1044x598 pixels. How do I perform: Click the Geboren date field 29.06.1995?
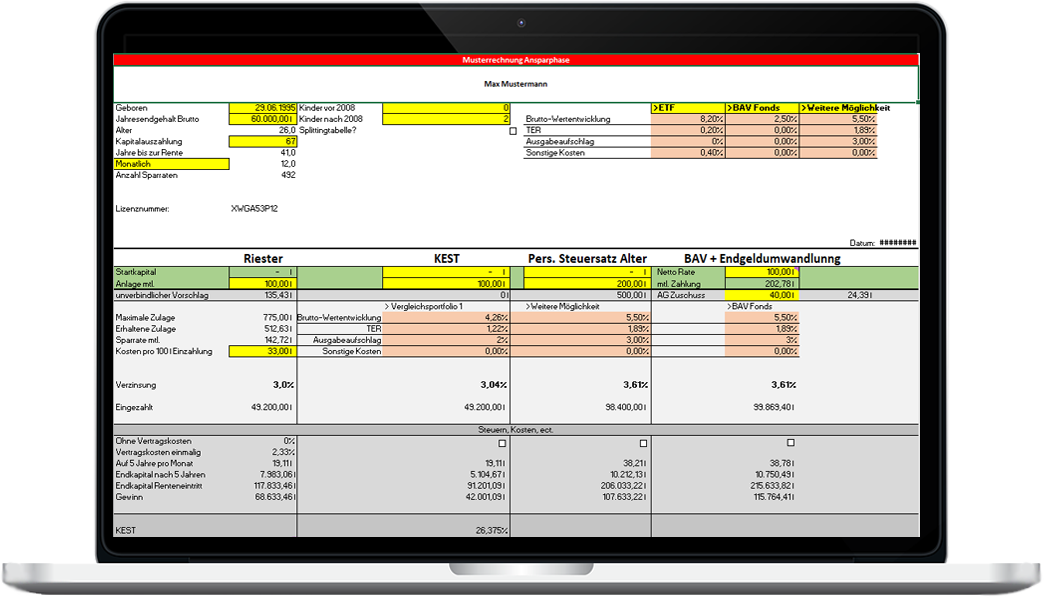point(263,108)
